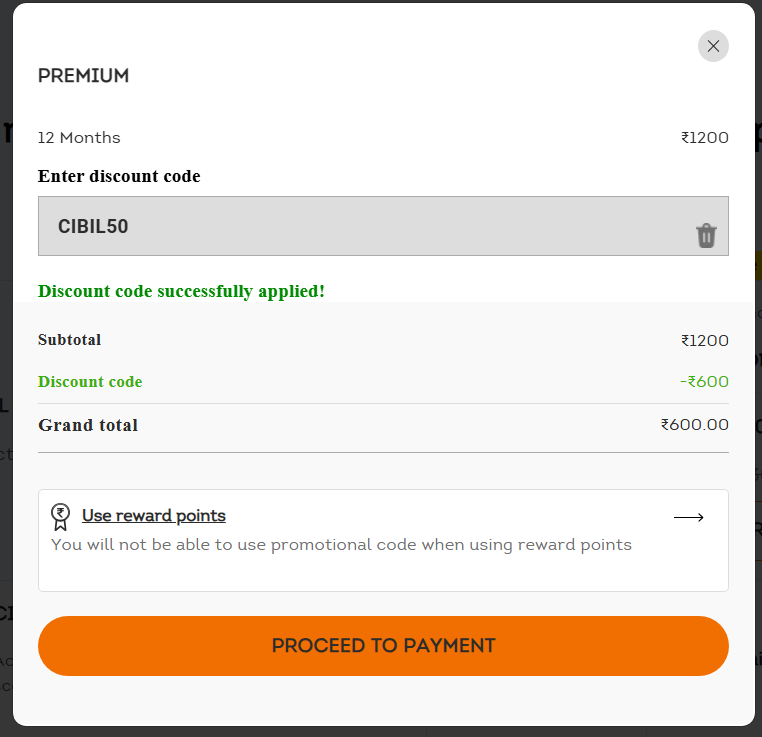
Task: Close the Premium checkout dialog
Action: coord(713,46)
